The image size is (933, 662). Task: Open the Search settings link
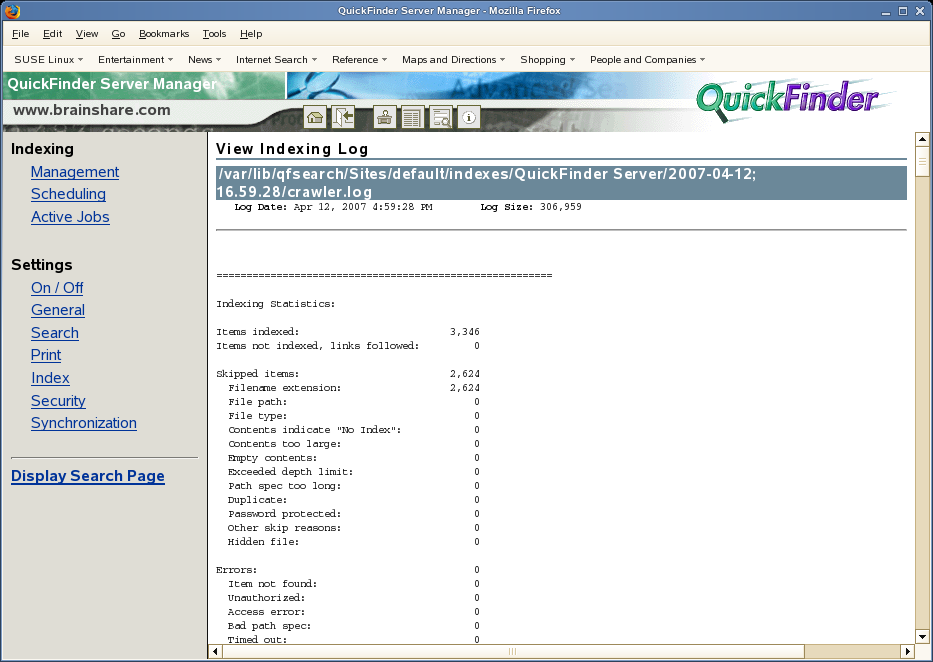click(x=55, y=333)
